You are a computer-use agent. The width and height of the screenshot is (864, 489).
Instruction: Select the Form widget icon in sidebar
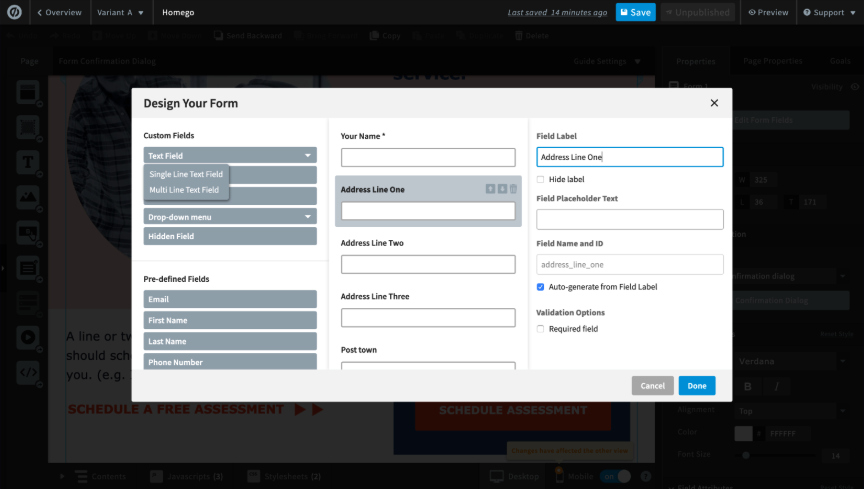[x=28, y=268]
